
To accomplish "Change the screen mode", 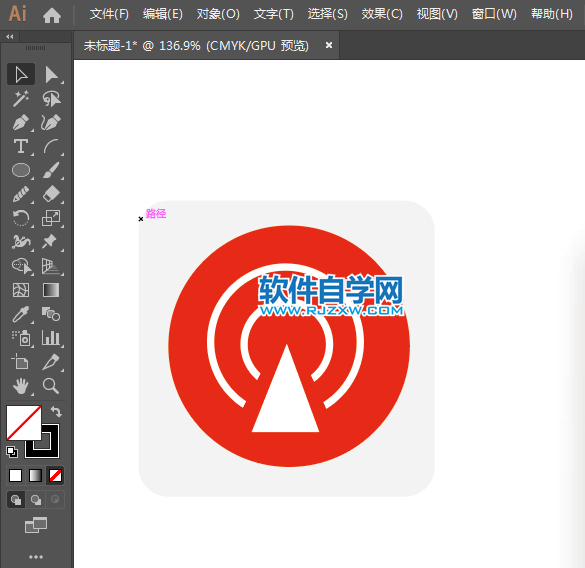I will tap(36, 525).
